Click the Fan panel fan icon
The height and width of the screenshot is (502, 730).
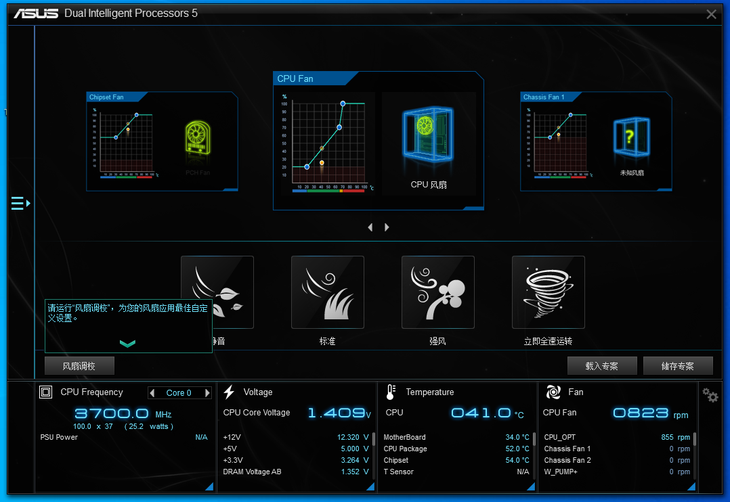tap(553, 392)
